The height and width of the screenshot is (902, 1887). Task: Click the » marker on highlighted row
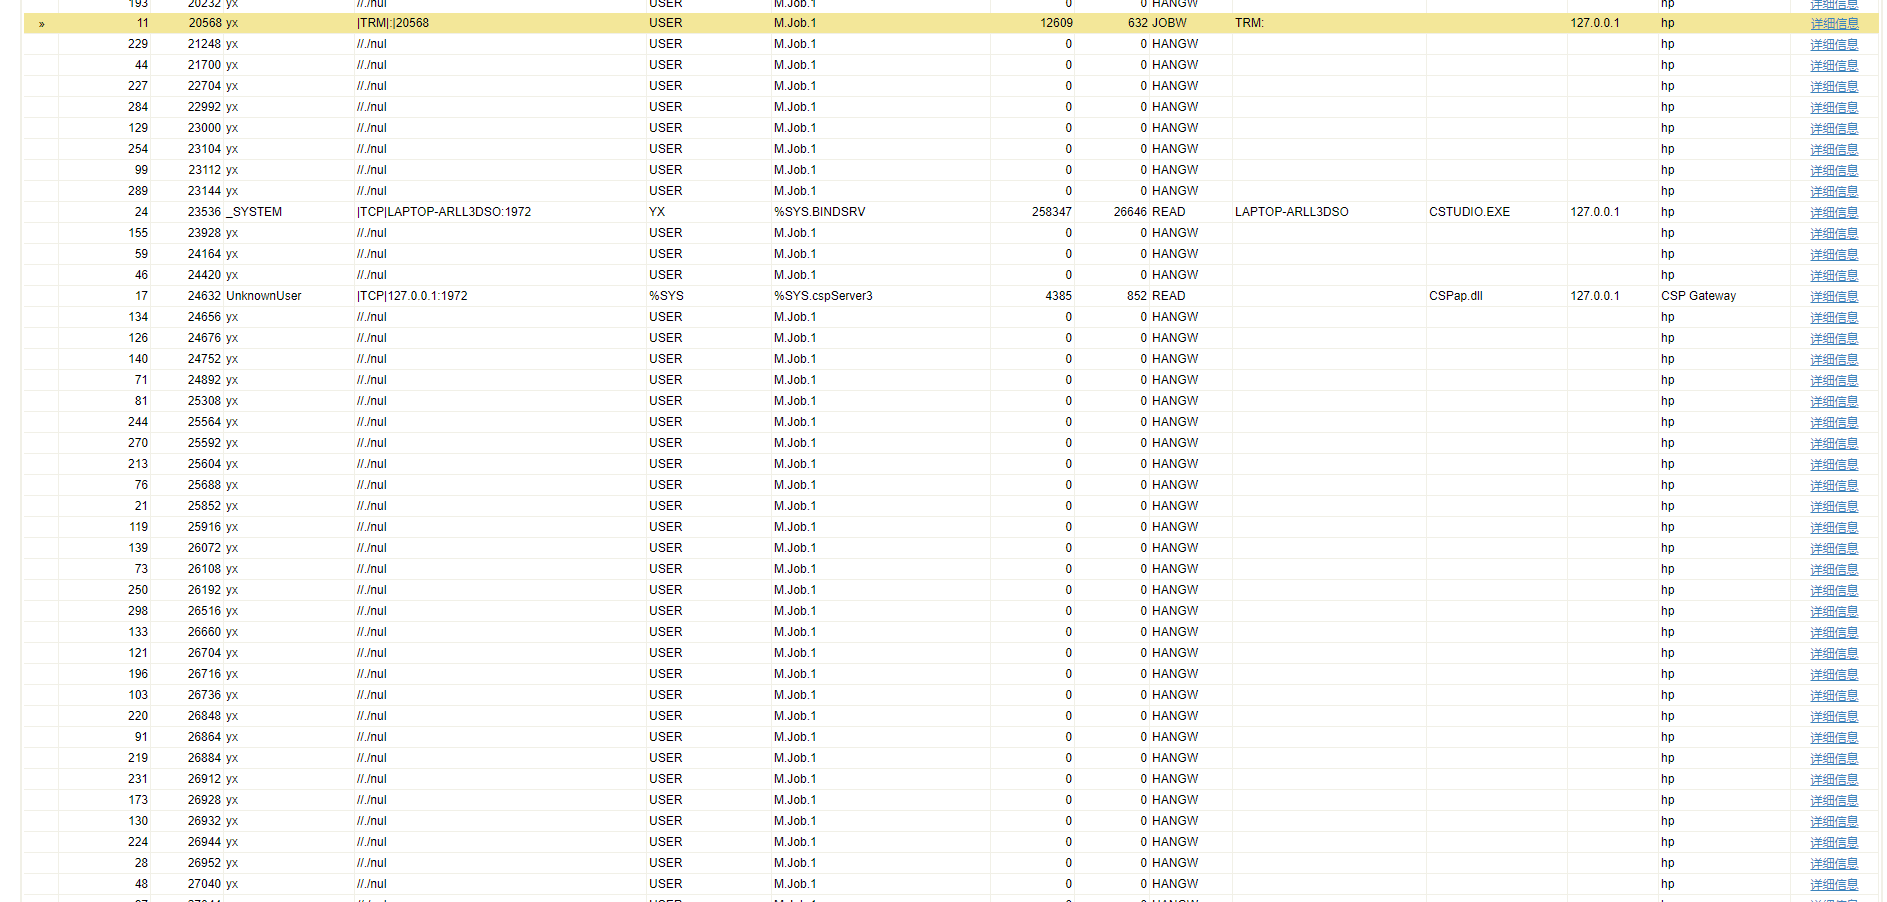pyautogui.click(x=41, y=23)
